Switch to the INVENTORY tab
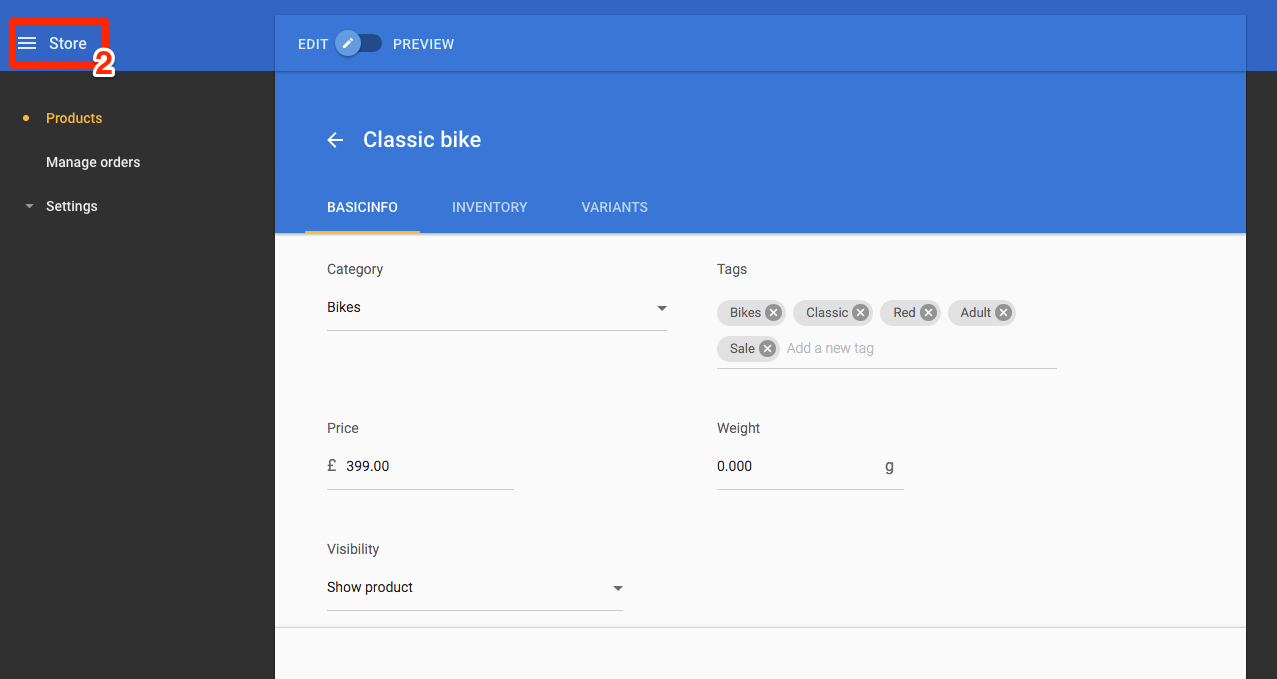 point(490,207)
